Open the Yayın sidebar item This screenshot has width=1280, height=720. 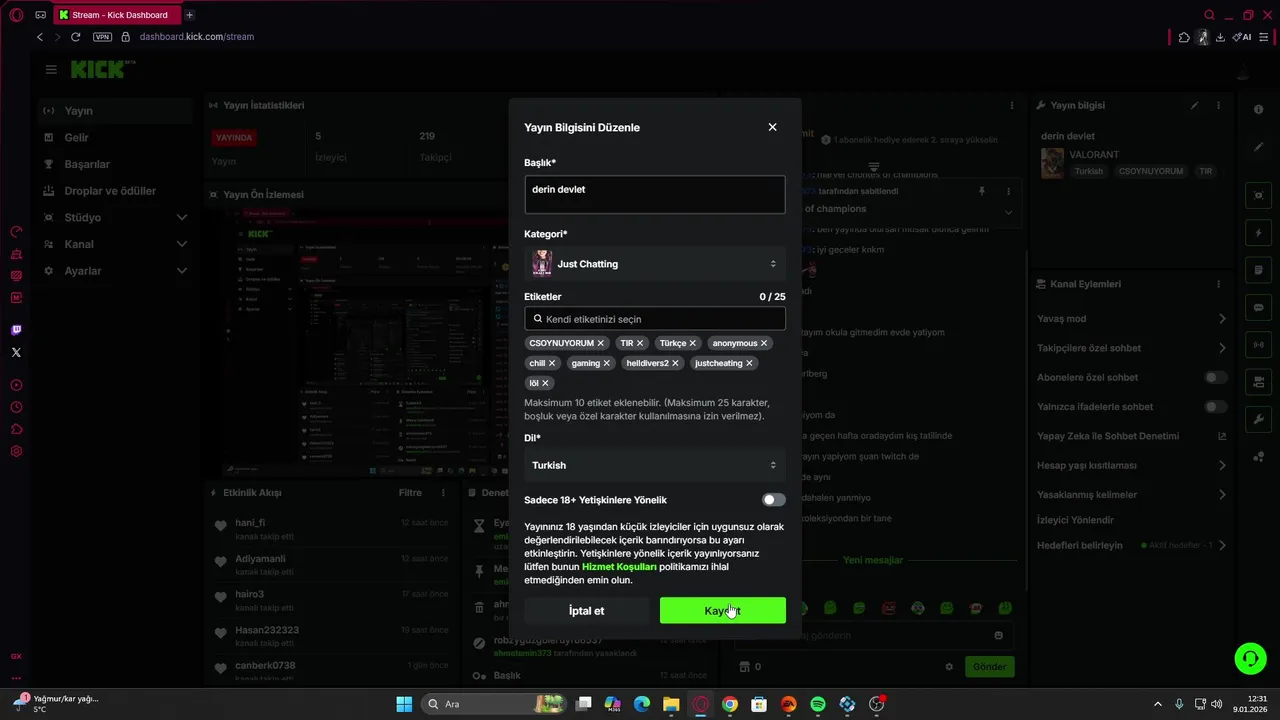pos(115,111)
